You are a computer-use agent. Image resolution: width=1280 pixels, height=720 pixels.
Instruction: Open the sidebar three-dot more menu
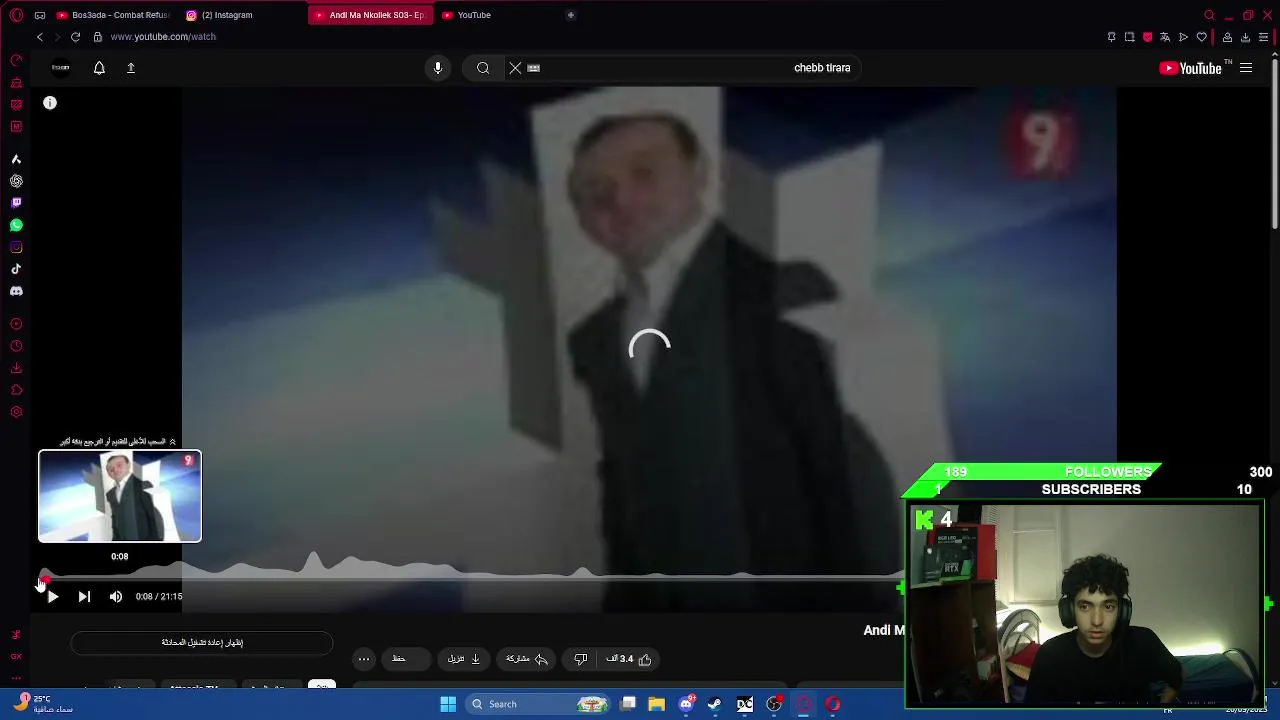point(16,678)
